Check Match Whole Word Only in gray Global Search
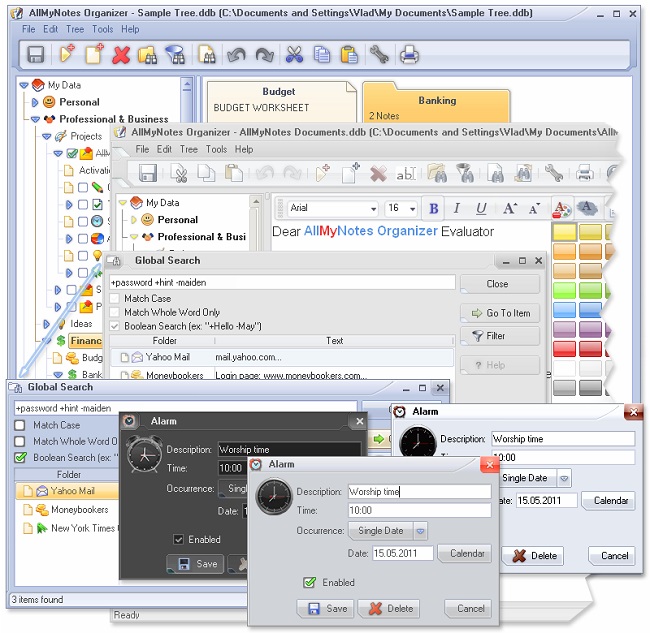 click(x=115, y=312)
